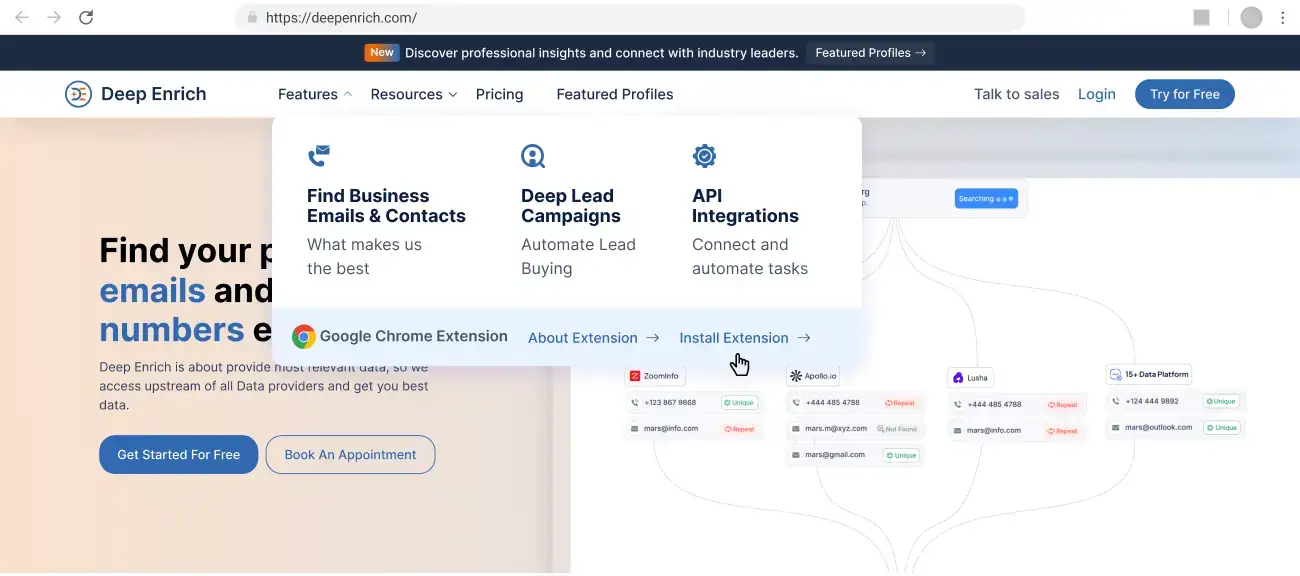Click the Deep Enrich logo icon
This screenshot has width=1300, height=576.
[x=78, y=94]
